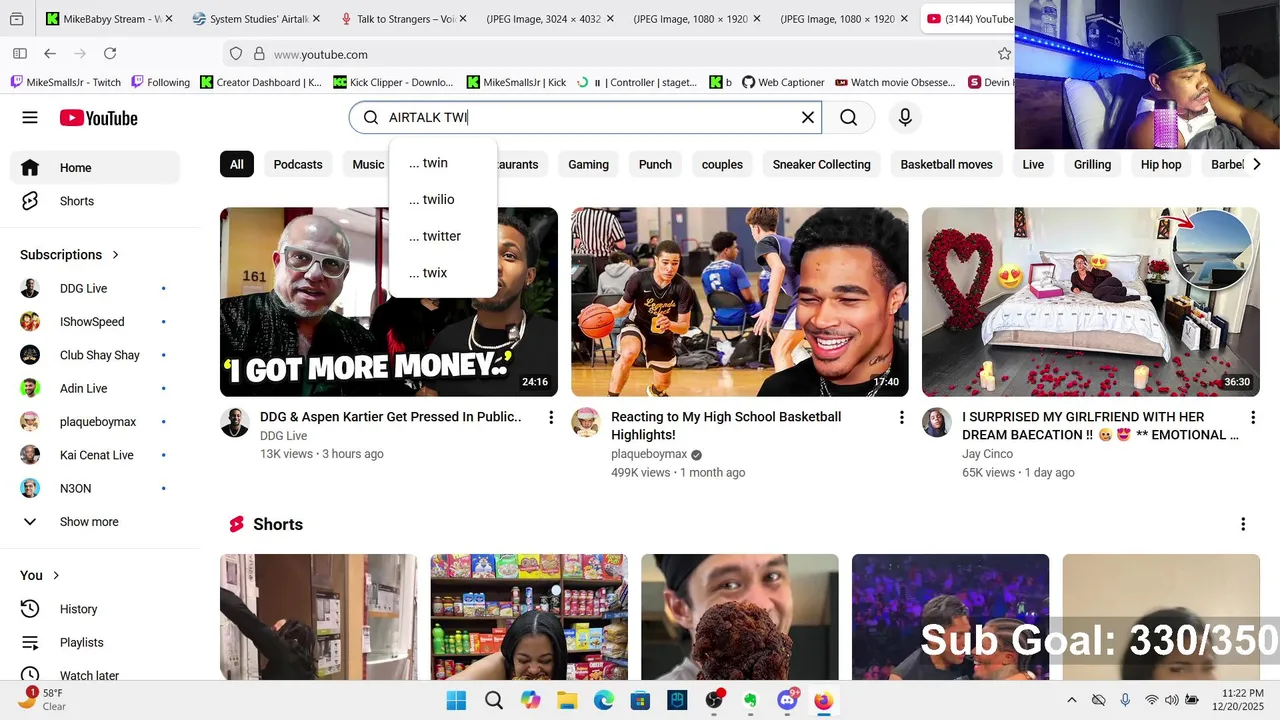The height and width of the screenshot is (720, 1280).
Task: Show more filter chips with the right arrow
Action: coord(1257,164)
